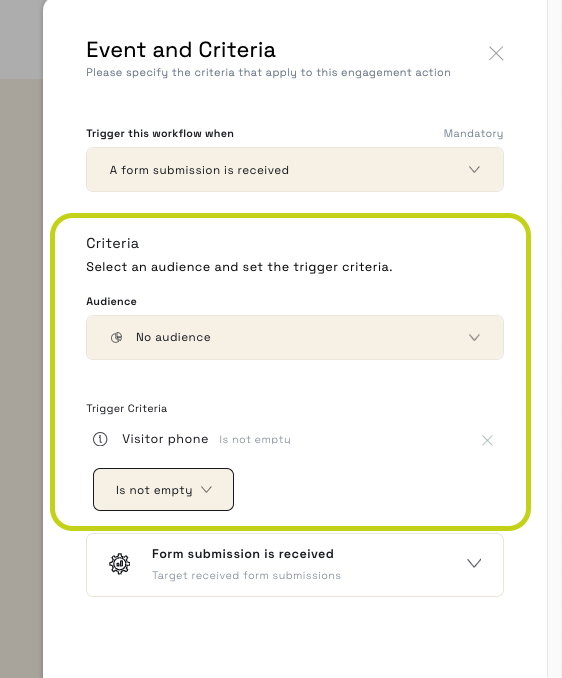562x678 pixels.
Task: Click the 'Is not empty' summary text
Action: 255,440
